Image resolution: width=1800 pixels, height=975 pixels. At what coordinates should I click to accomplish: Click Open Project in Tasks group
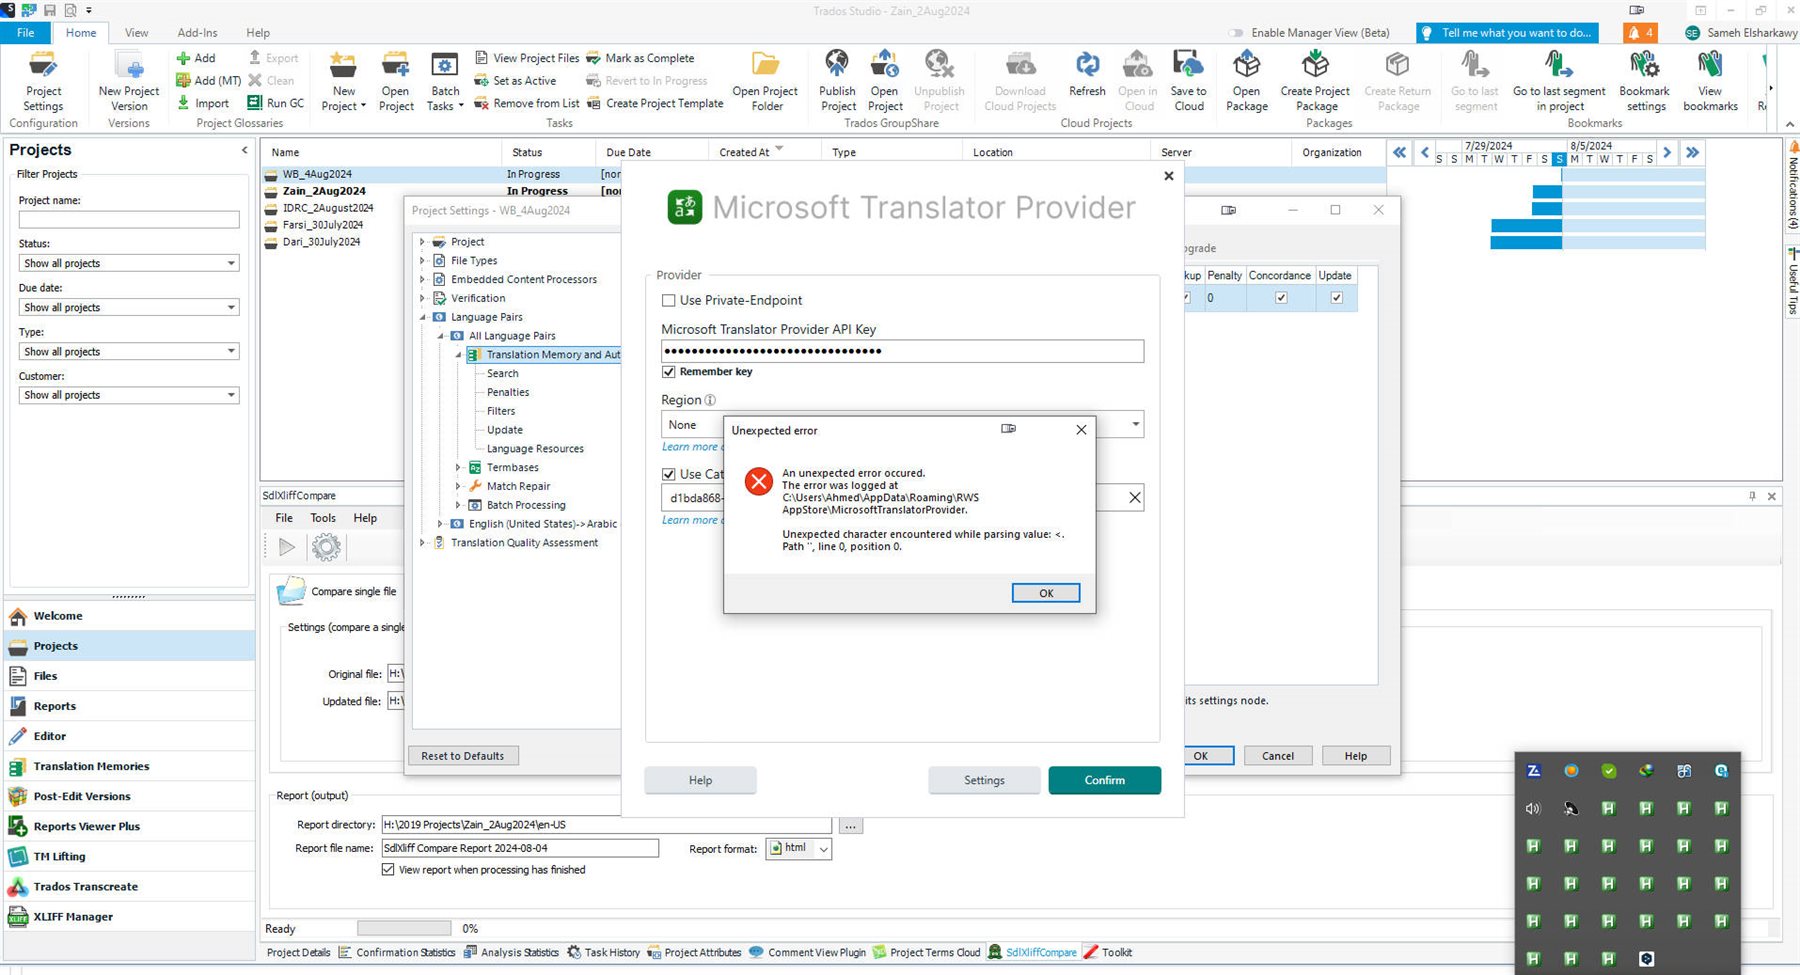pos(396,82)
